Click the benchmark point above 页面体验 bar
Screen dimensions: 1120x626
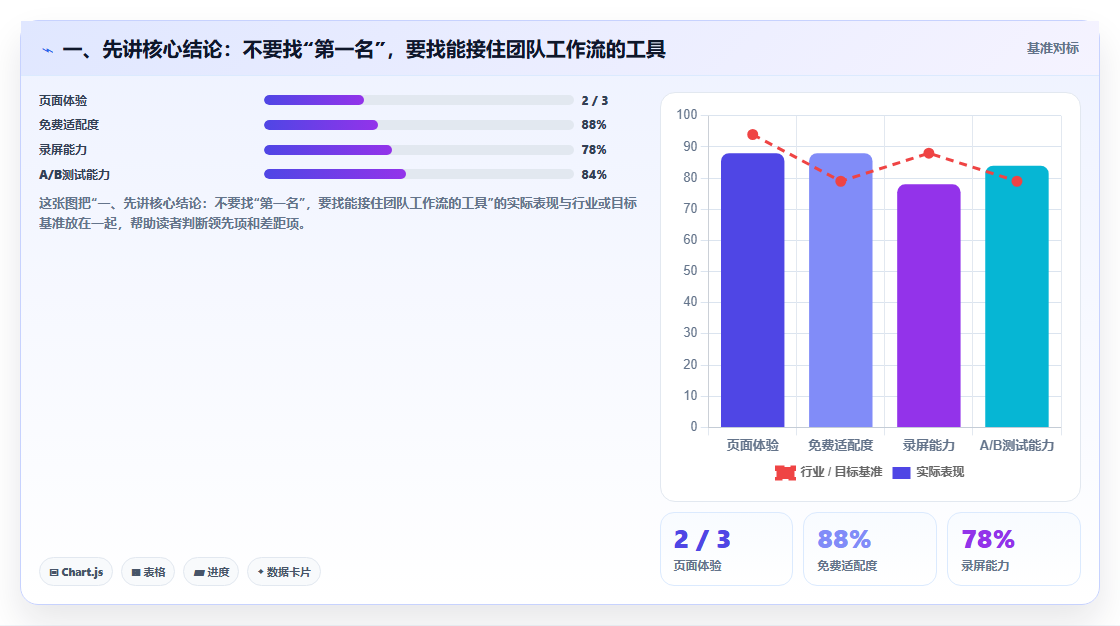point(753,134)
